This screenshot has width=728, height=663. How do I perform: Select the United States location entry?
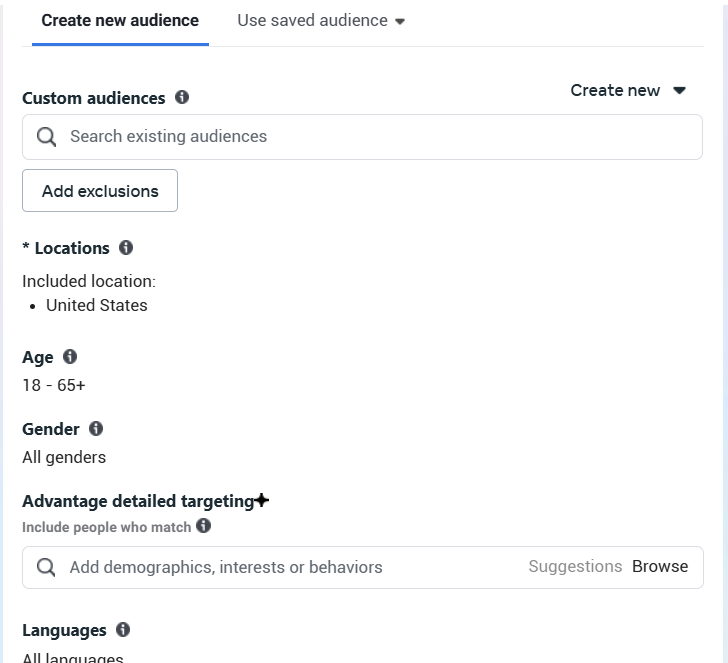[x=97, y=305]
